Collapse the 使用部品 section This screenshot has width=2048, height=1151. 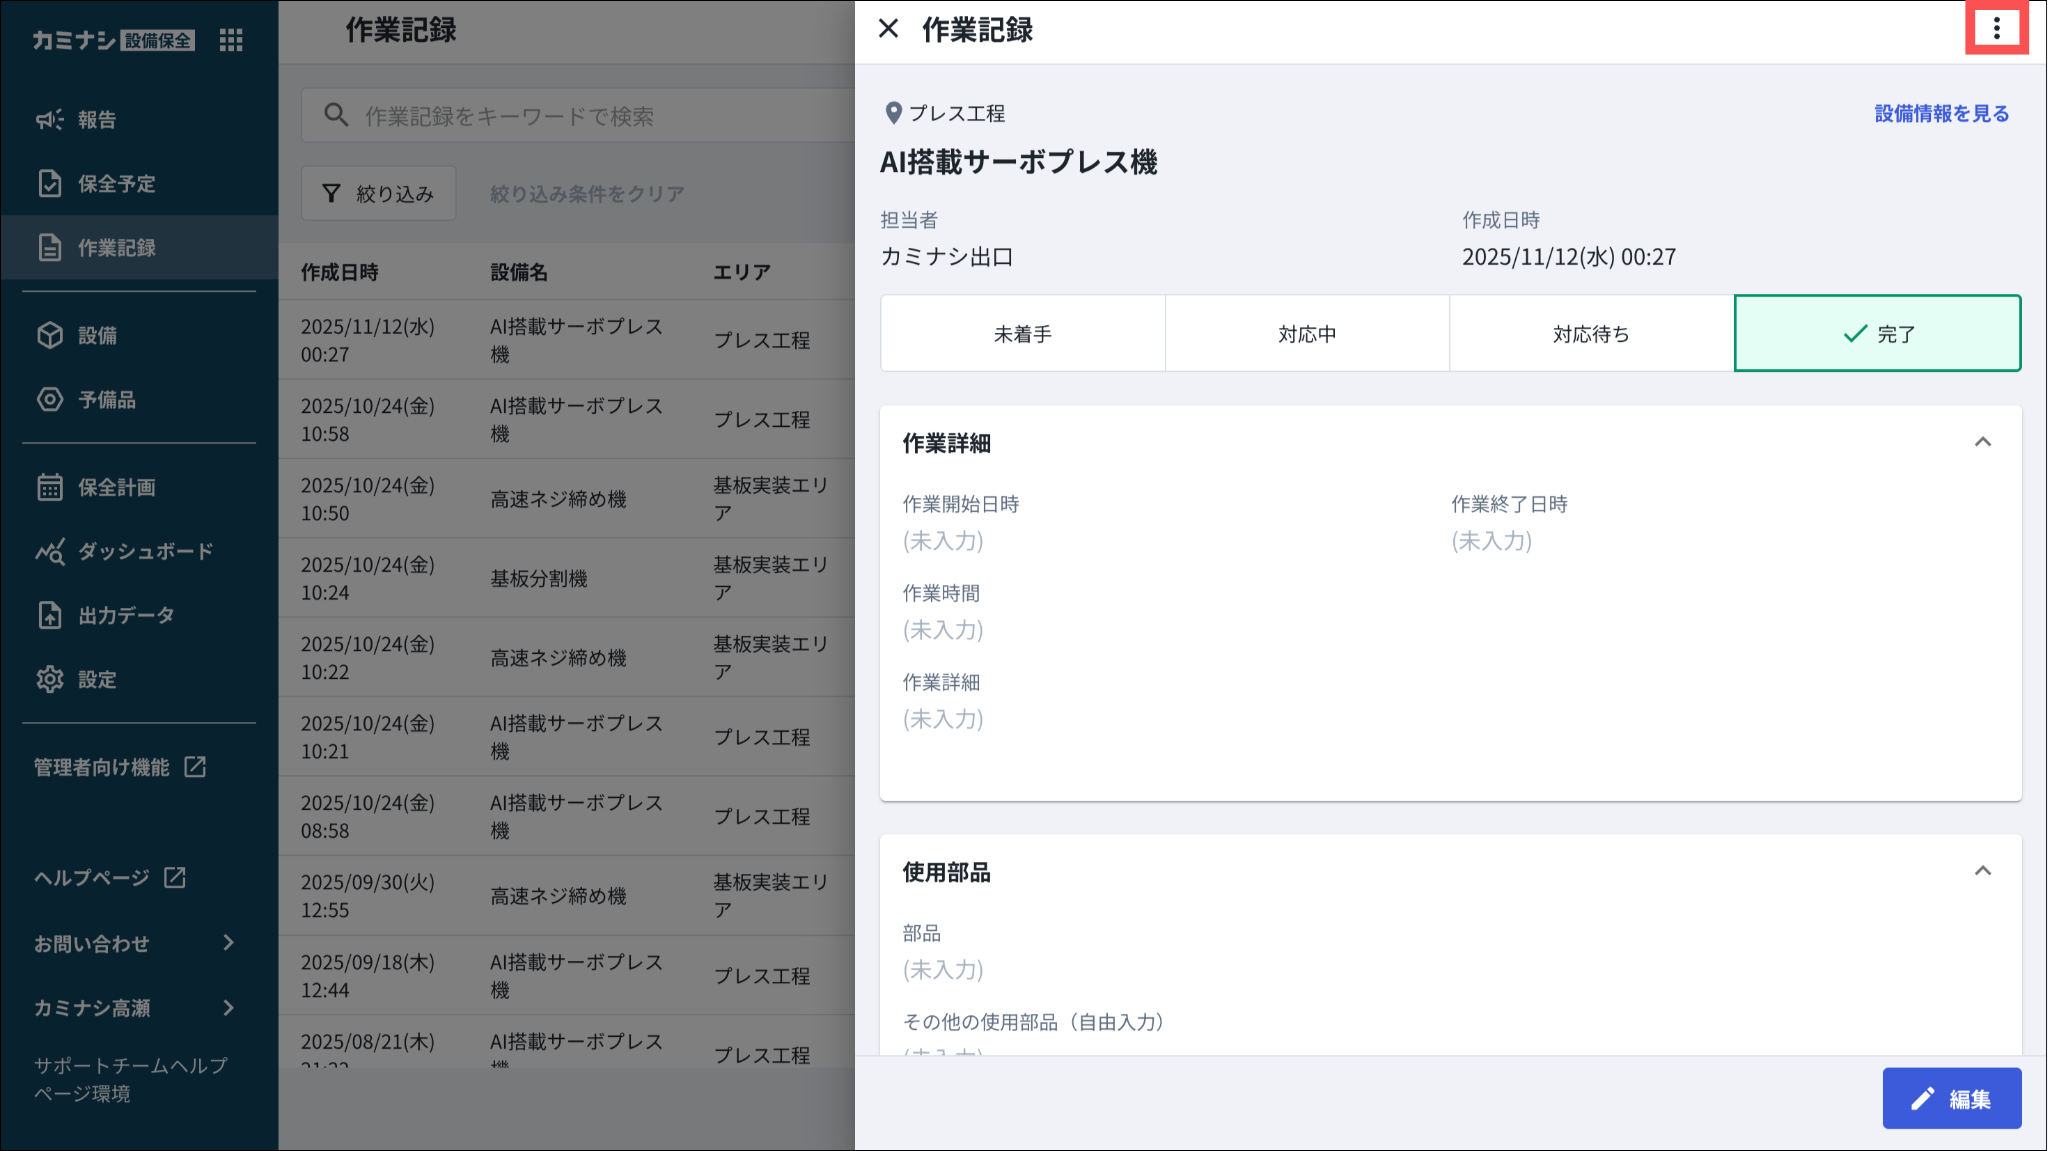(1982, 871)
